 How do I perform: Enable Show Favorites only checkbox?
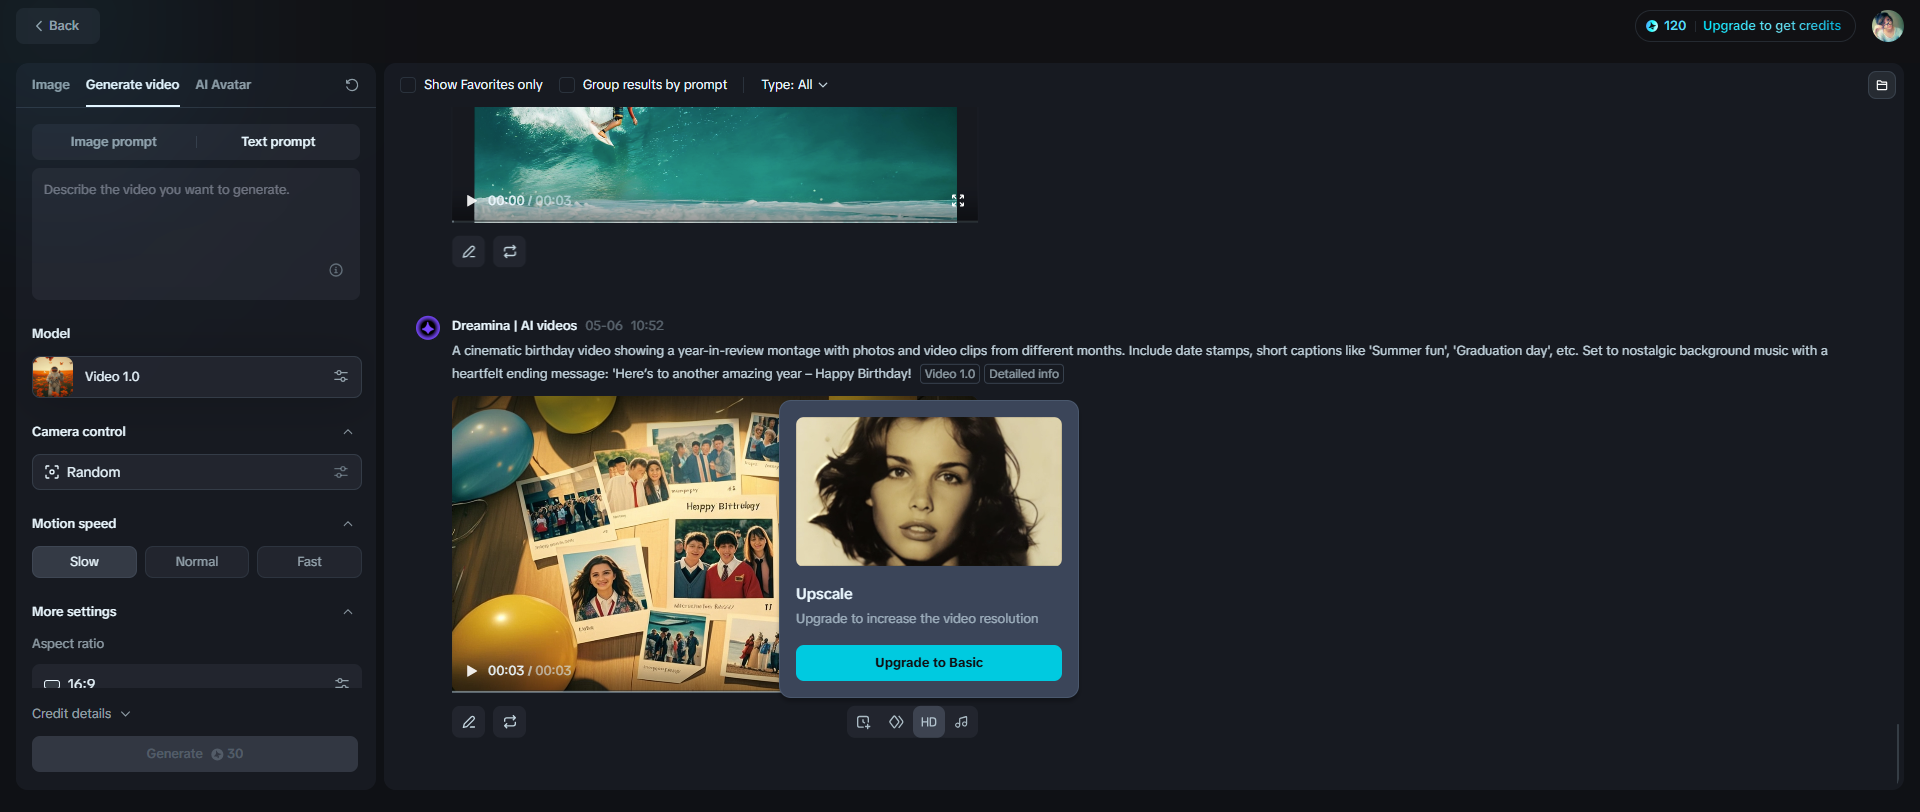click(408, 85)
